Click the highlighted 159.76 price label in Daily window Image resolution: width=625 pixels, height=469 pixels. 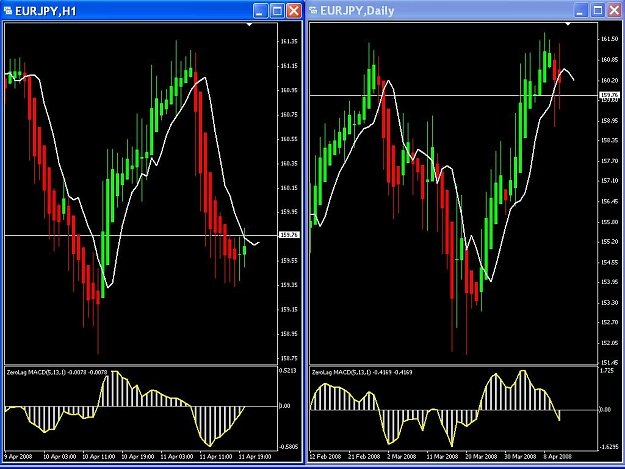point(610,95)
